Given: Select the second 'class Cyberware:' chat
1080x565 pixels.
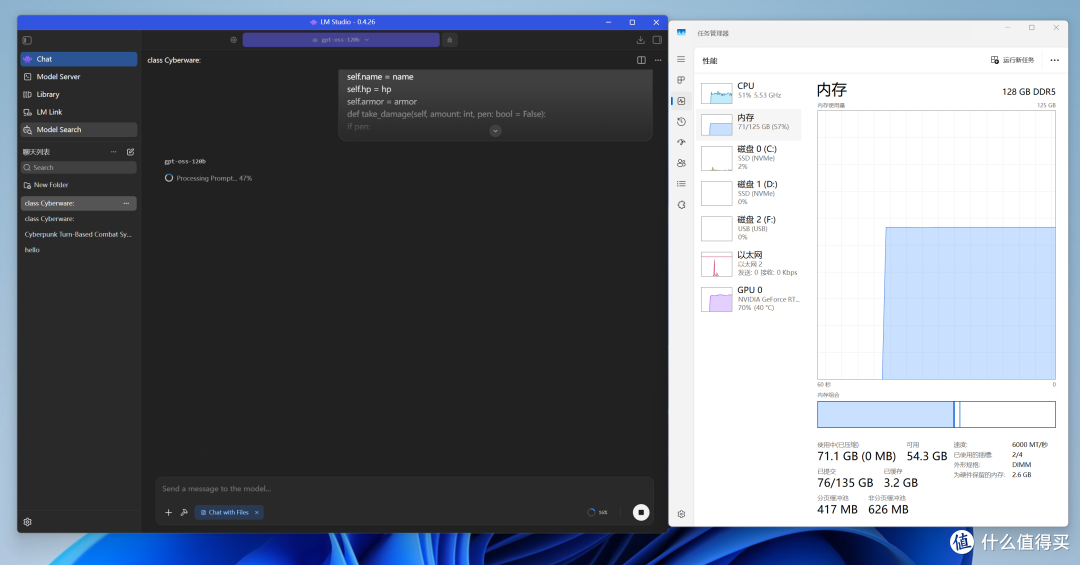Looking at the screenshot, I should [79, 218].
